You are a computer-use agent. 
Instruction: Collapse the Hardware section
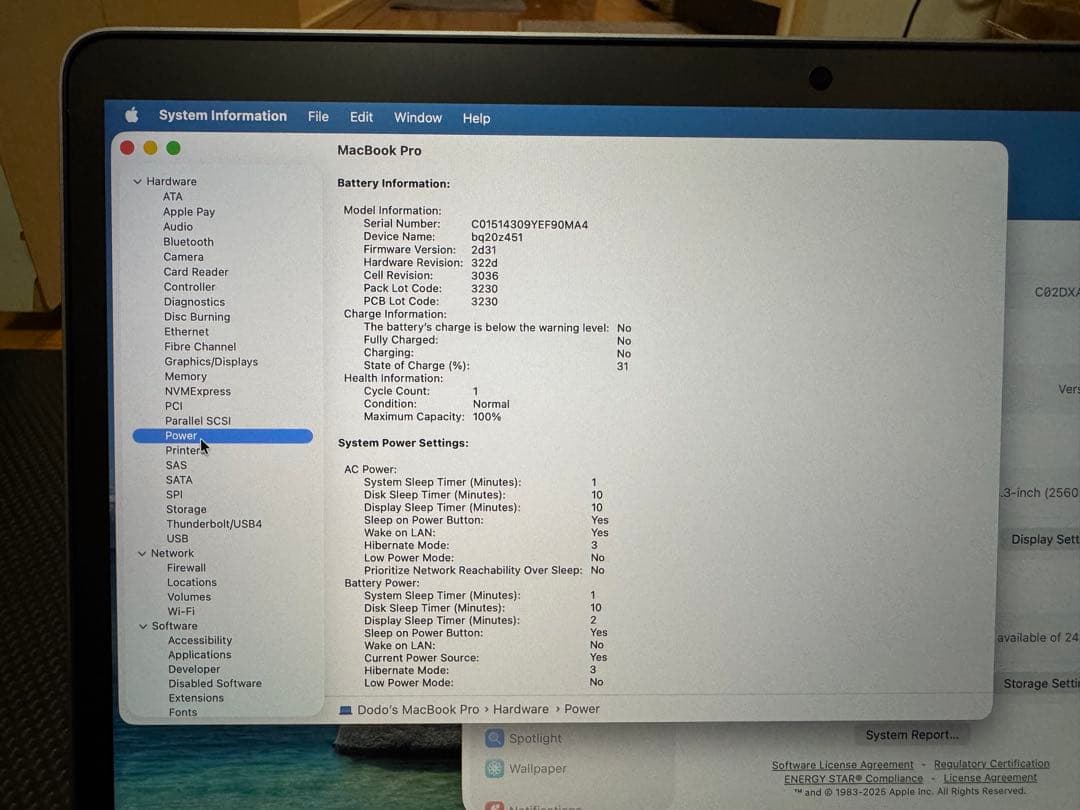point(137,181)
